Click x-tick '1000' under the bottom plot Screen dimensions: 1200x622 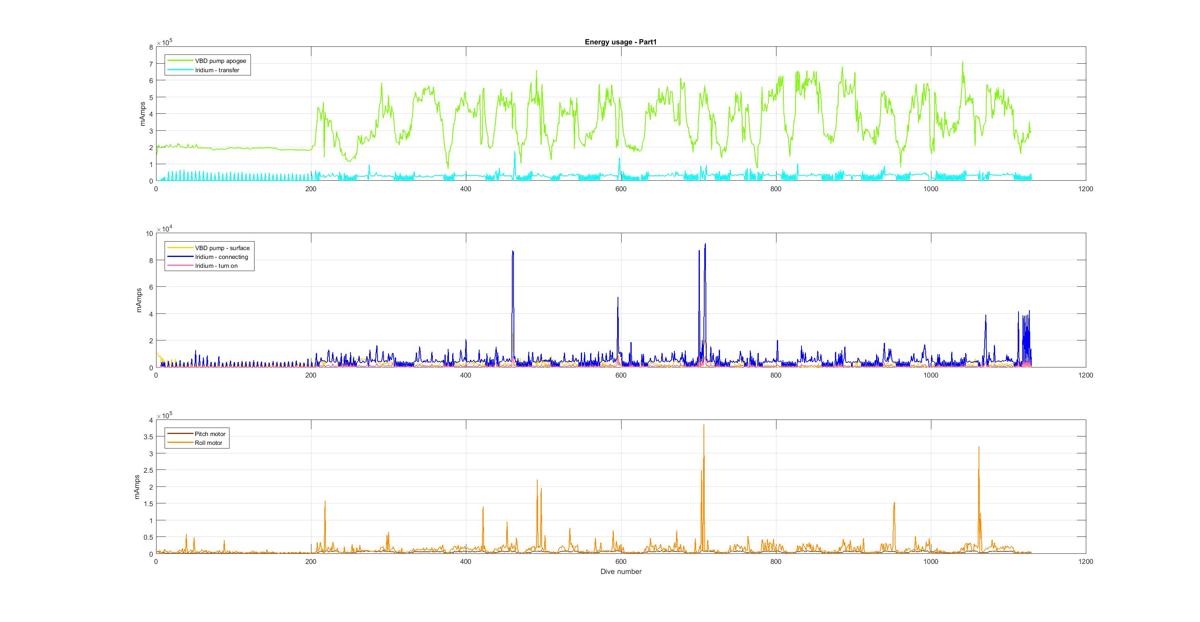click(931, 561)
